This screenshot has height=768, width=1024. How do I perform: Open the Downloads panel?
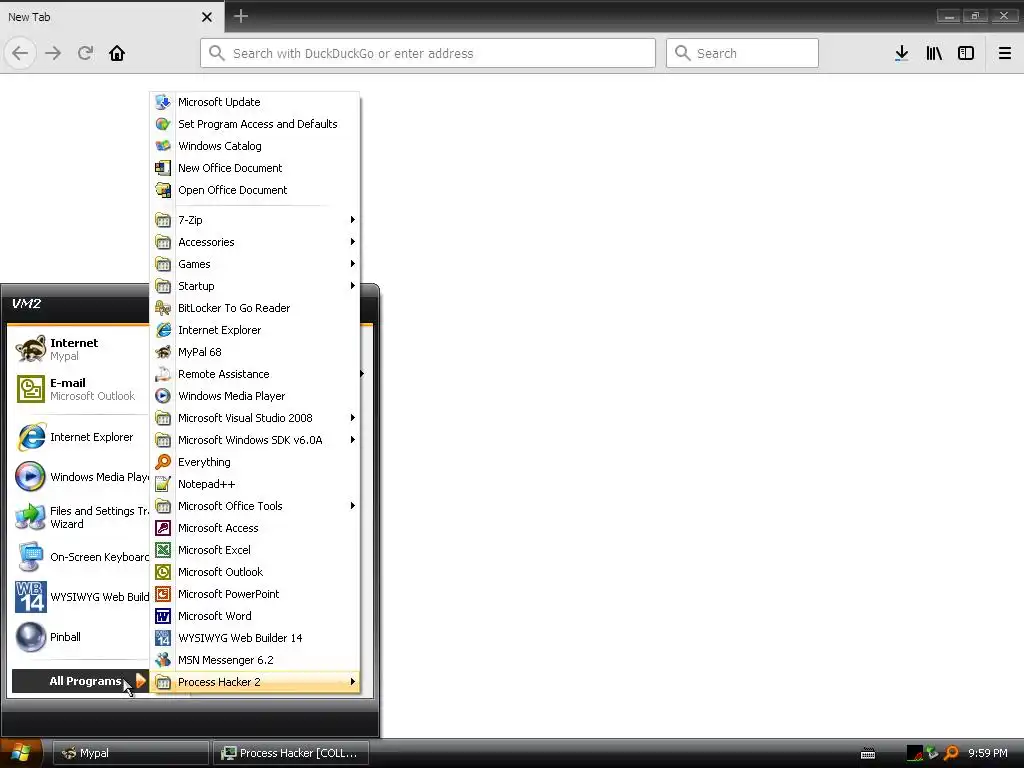click(902, 53)
